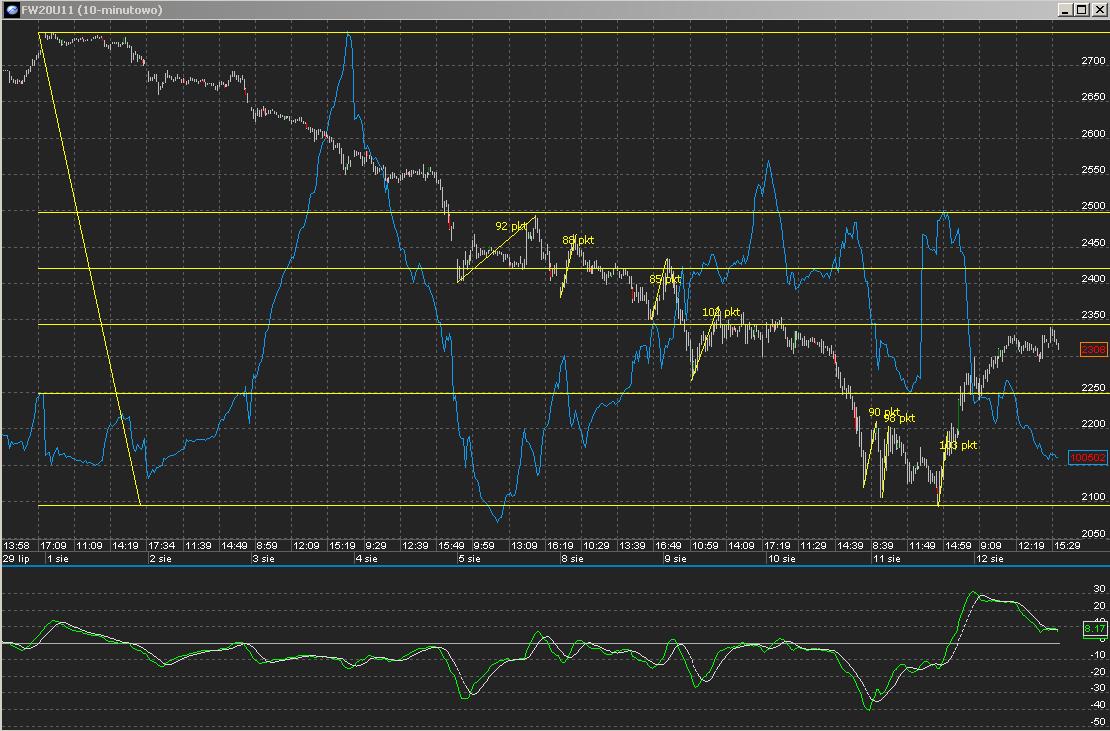Click the blue 100502 value tag
The image size is (1110, 731).
[x=1088, y=458]
